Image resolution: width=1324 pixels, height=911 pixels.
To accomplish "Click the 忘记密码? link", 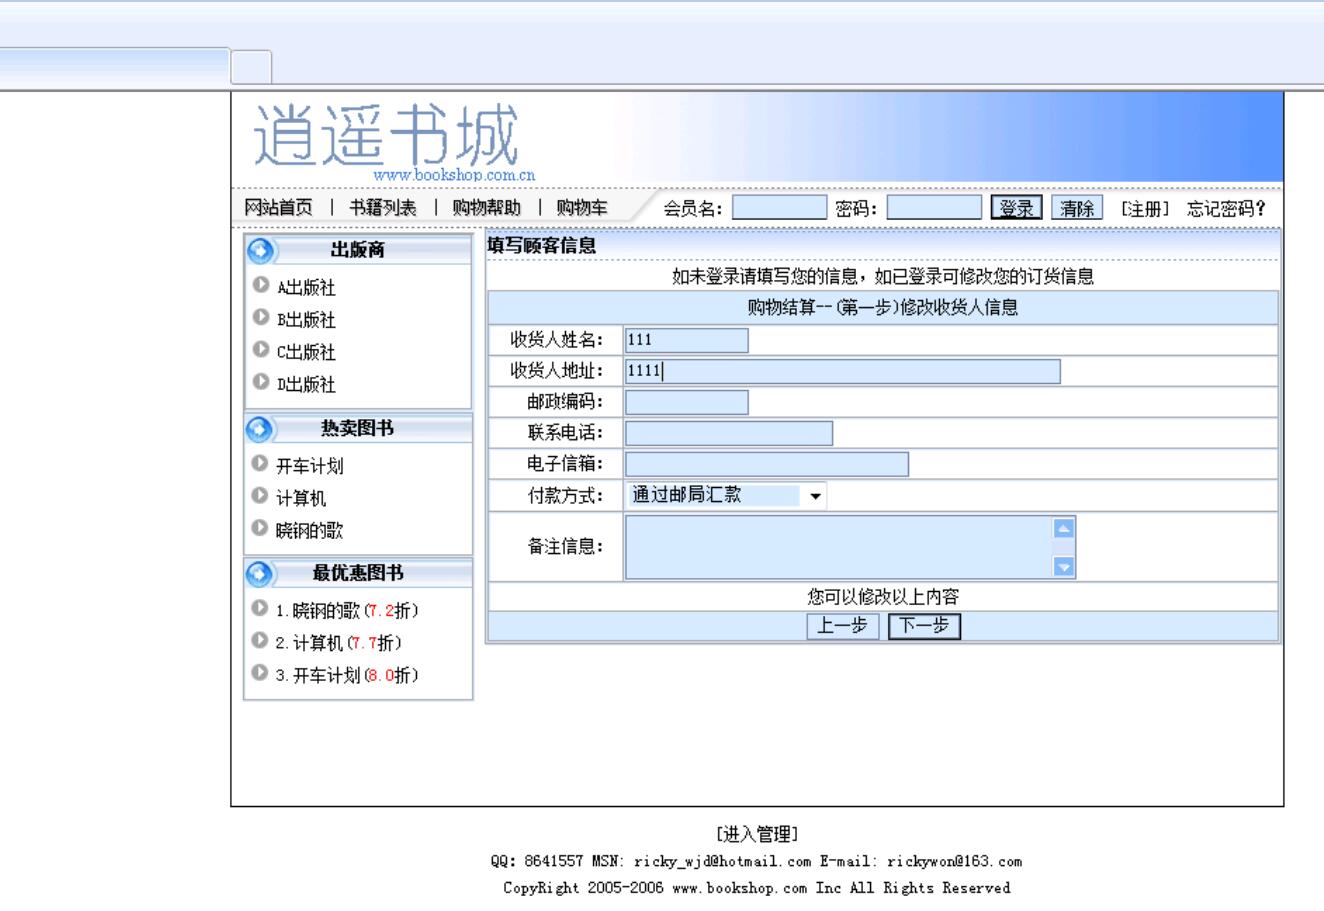I will [1226, 209].
